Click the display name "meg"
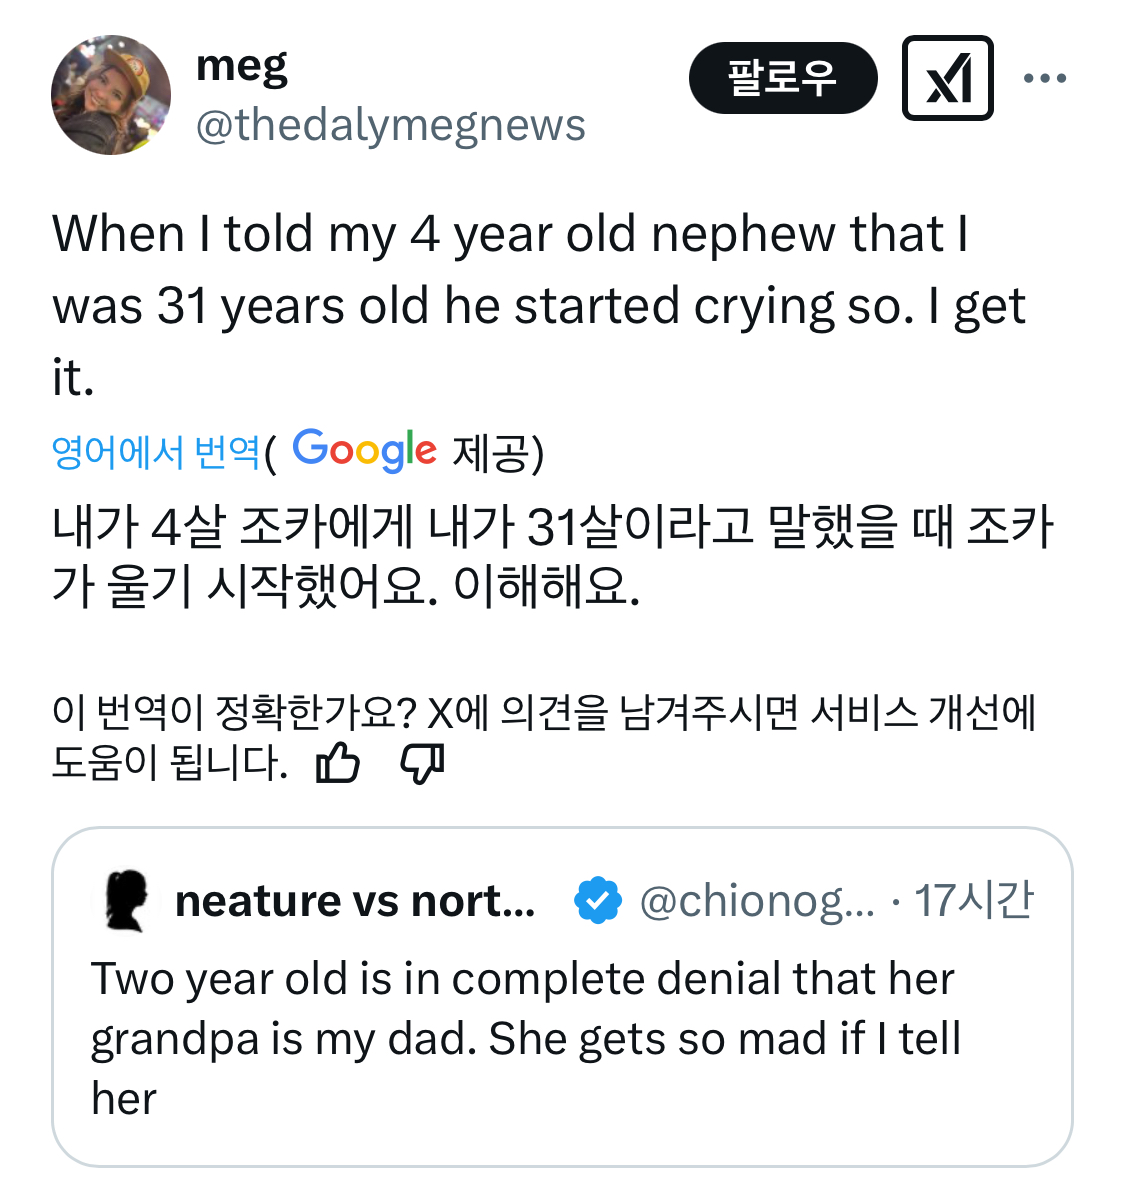This screenshot has width=1125, height=1201. 242,66
